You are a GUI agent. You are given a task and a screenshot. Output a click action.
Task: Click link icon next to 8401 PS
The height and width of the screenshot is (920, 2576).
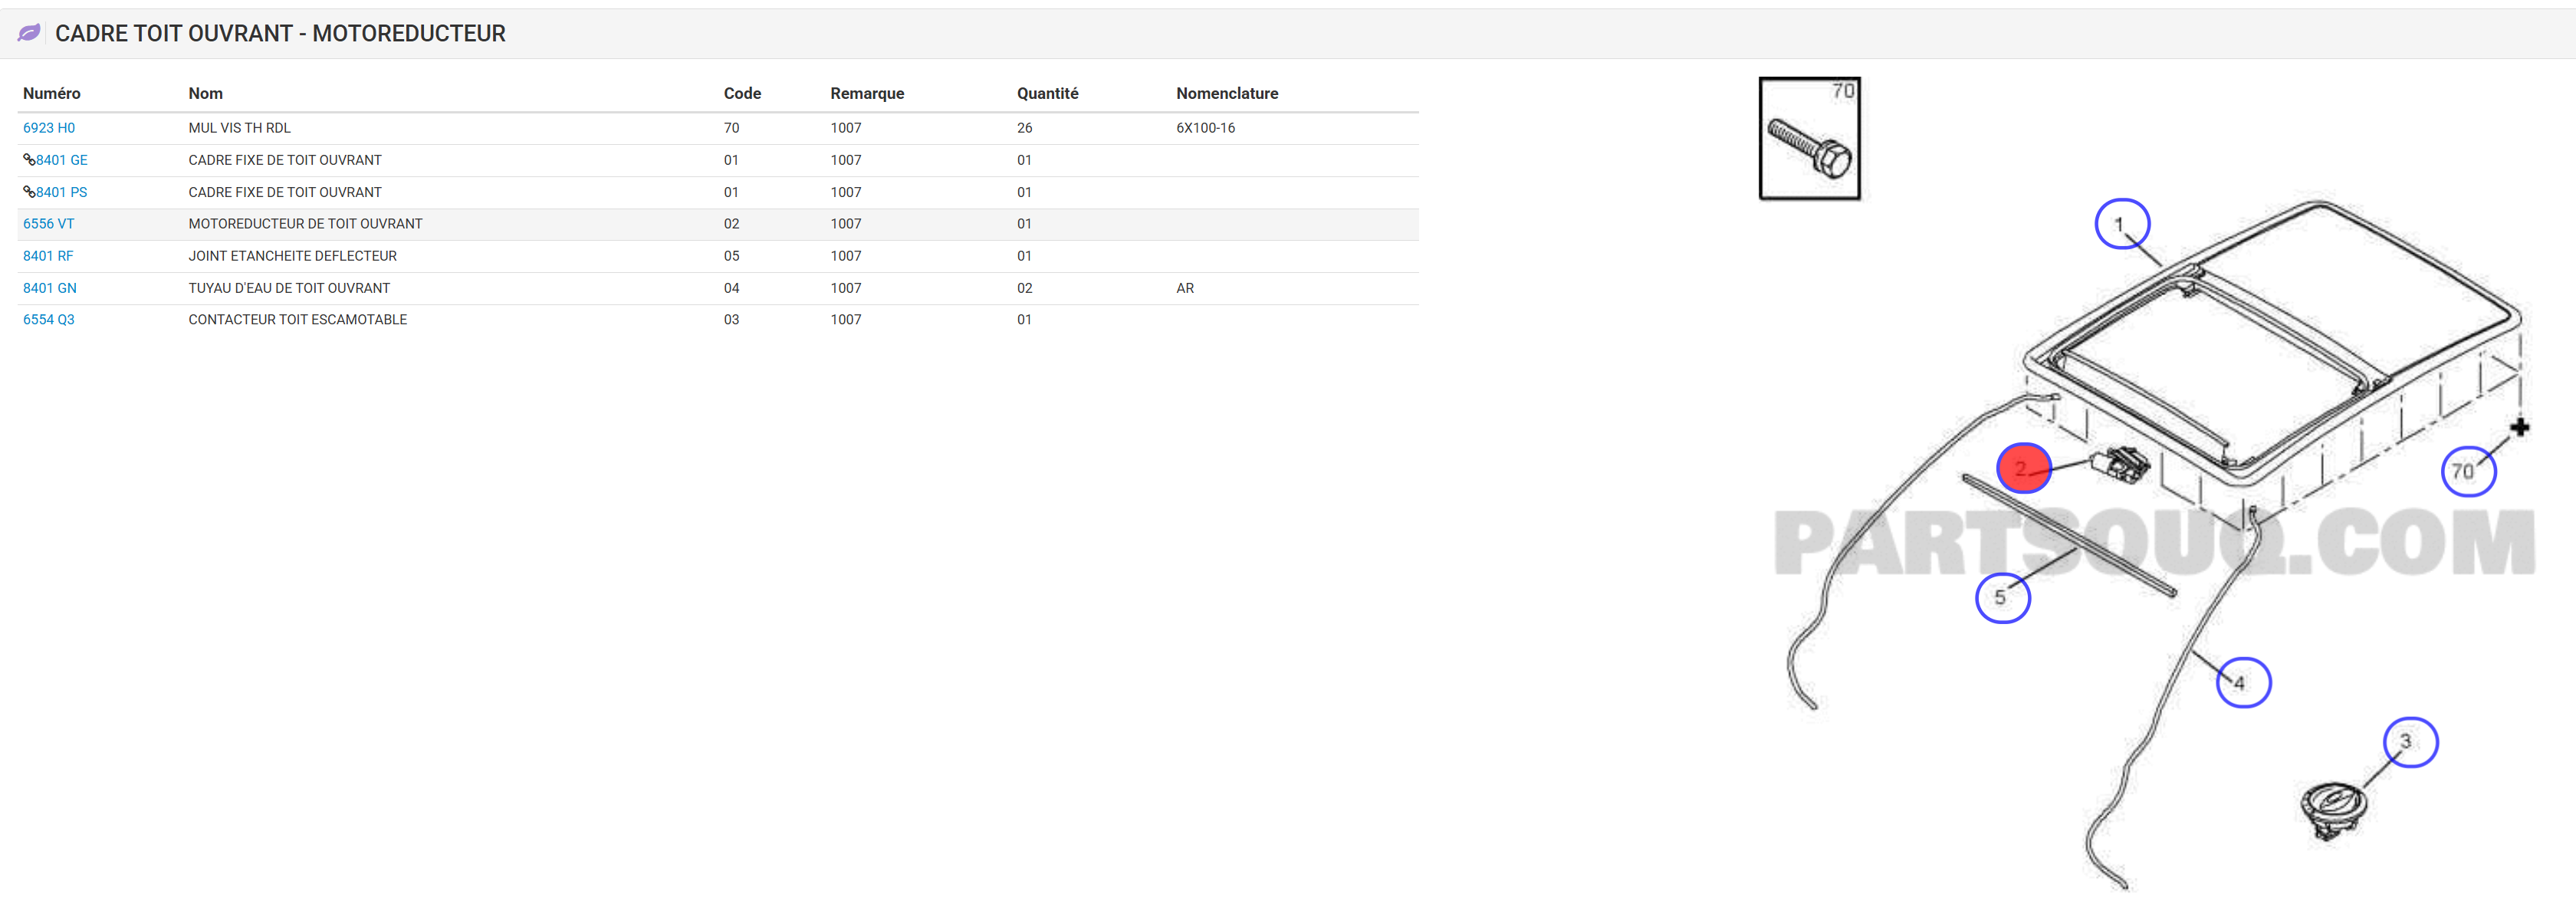[29, 192]
